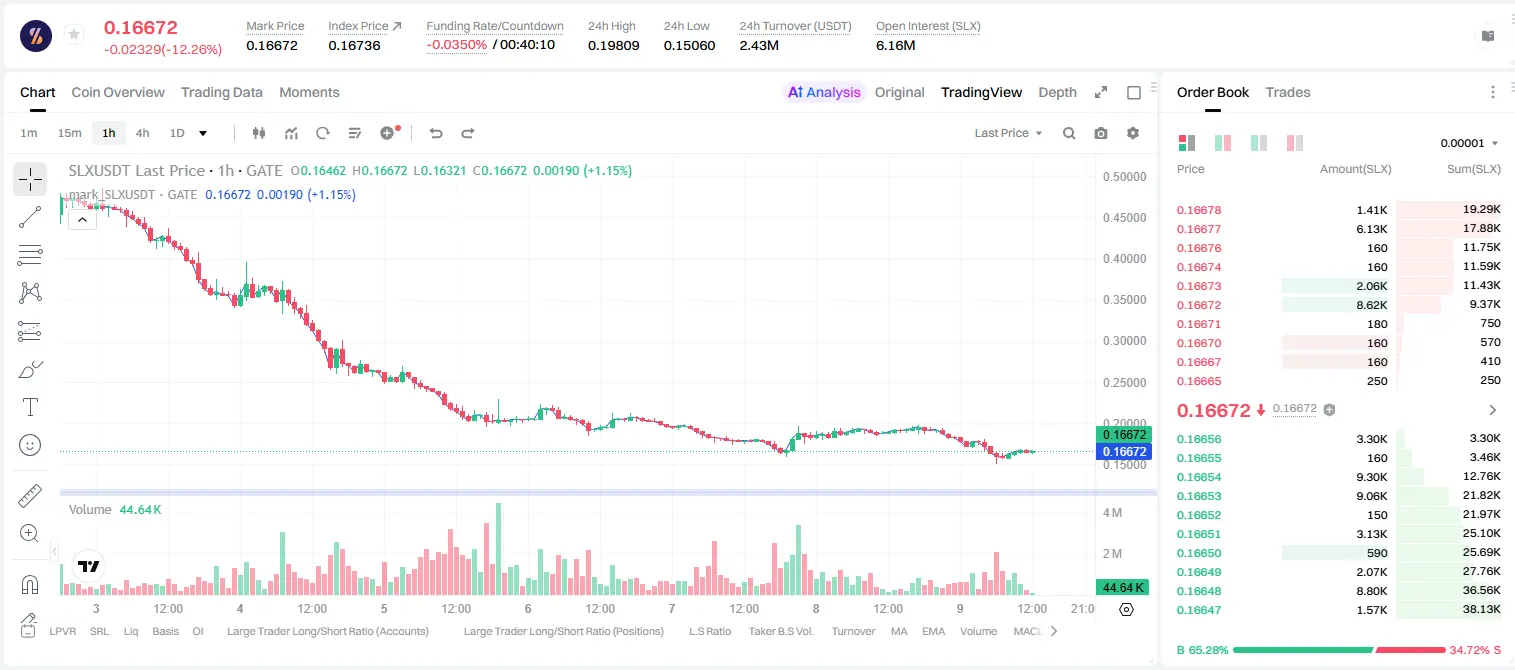Select the ruler measure tool
The image size is (1515, 670).
coord(30,496)
